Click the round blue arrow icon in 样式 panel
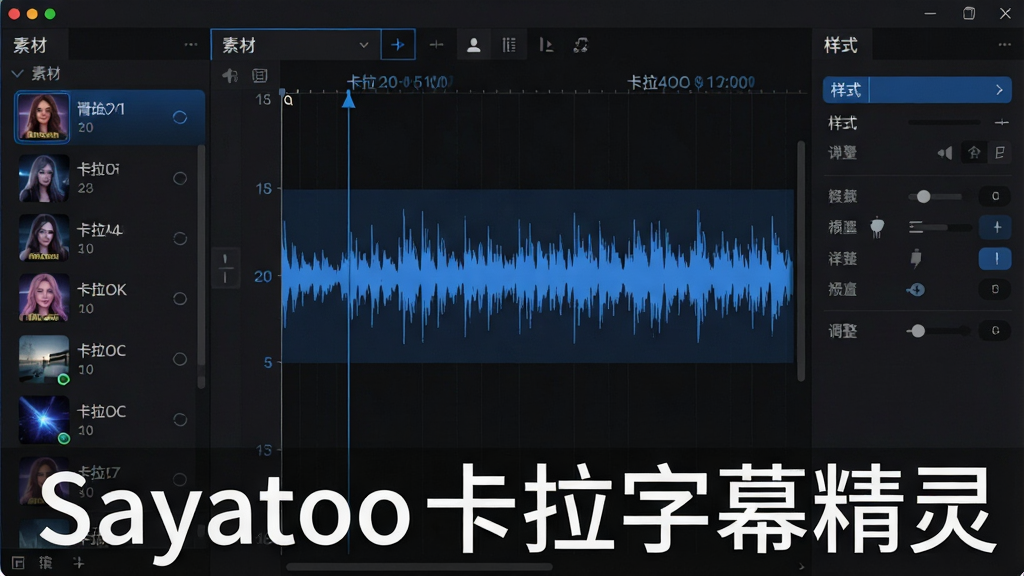The height and width of the screenshot is (576, 1024). (x=916, y=289)
